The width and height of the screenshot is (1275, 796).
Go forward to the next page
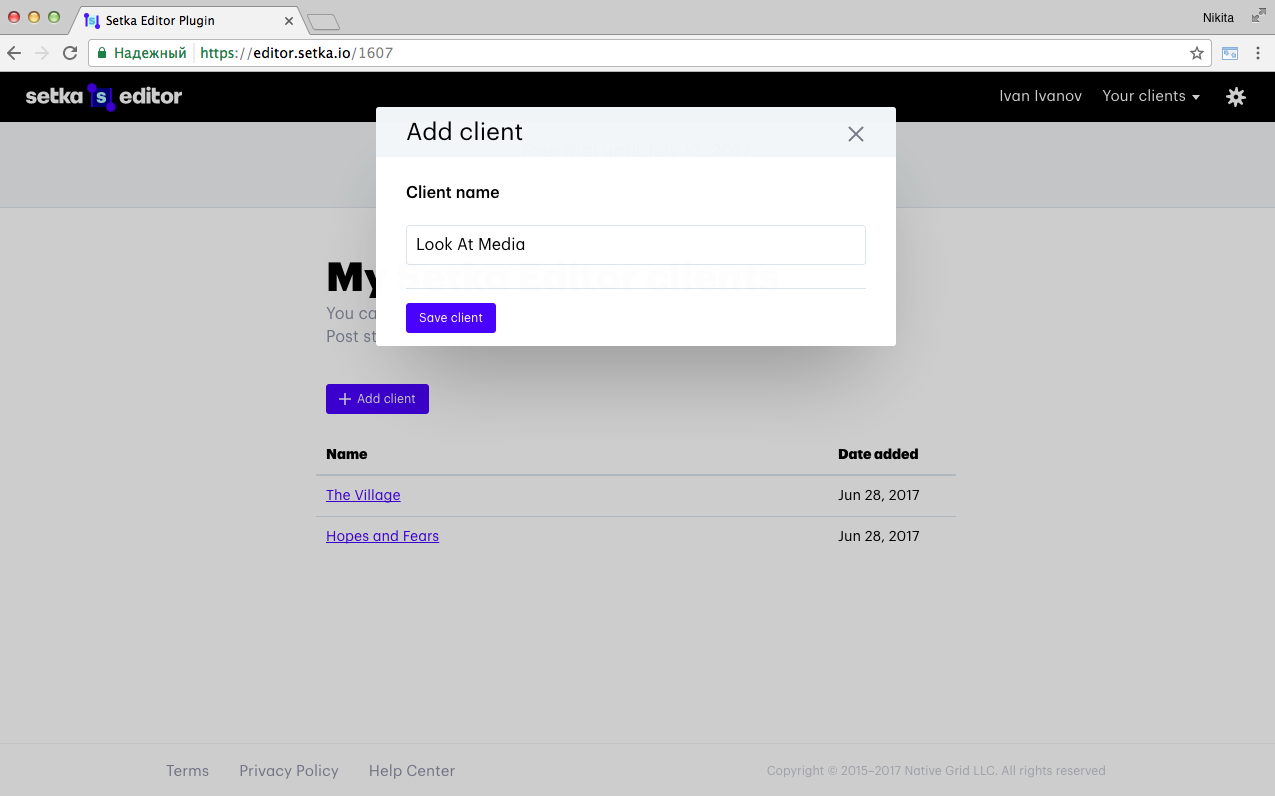click(x=42, y=53)
